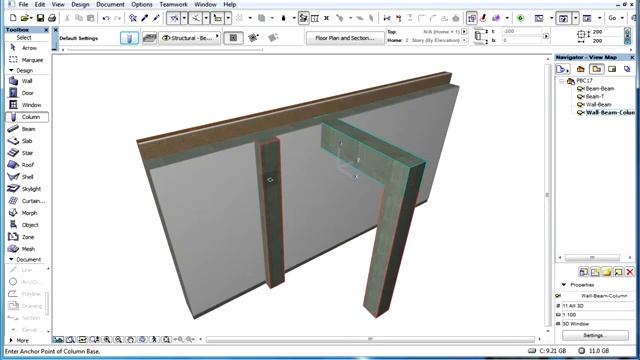Collapse the Properties section in Navigator
640x360 pixels.
[564, 285]
